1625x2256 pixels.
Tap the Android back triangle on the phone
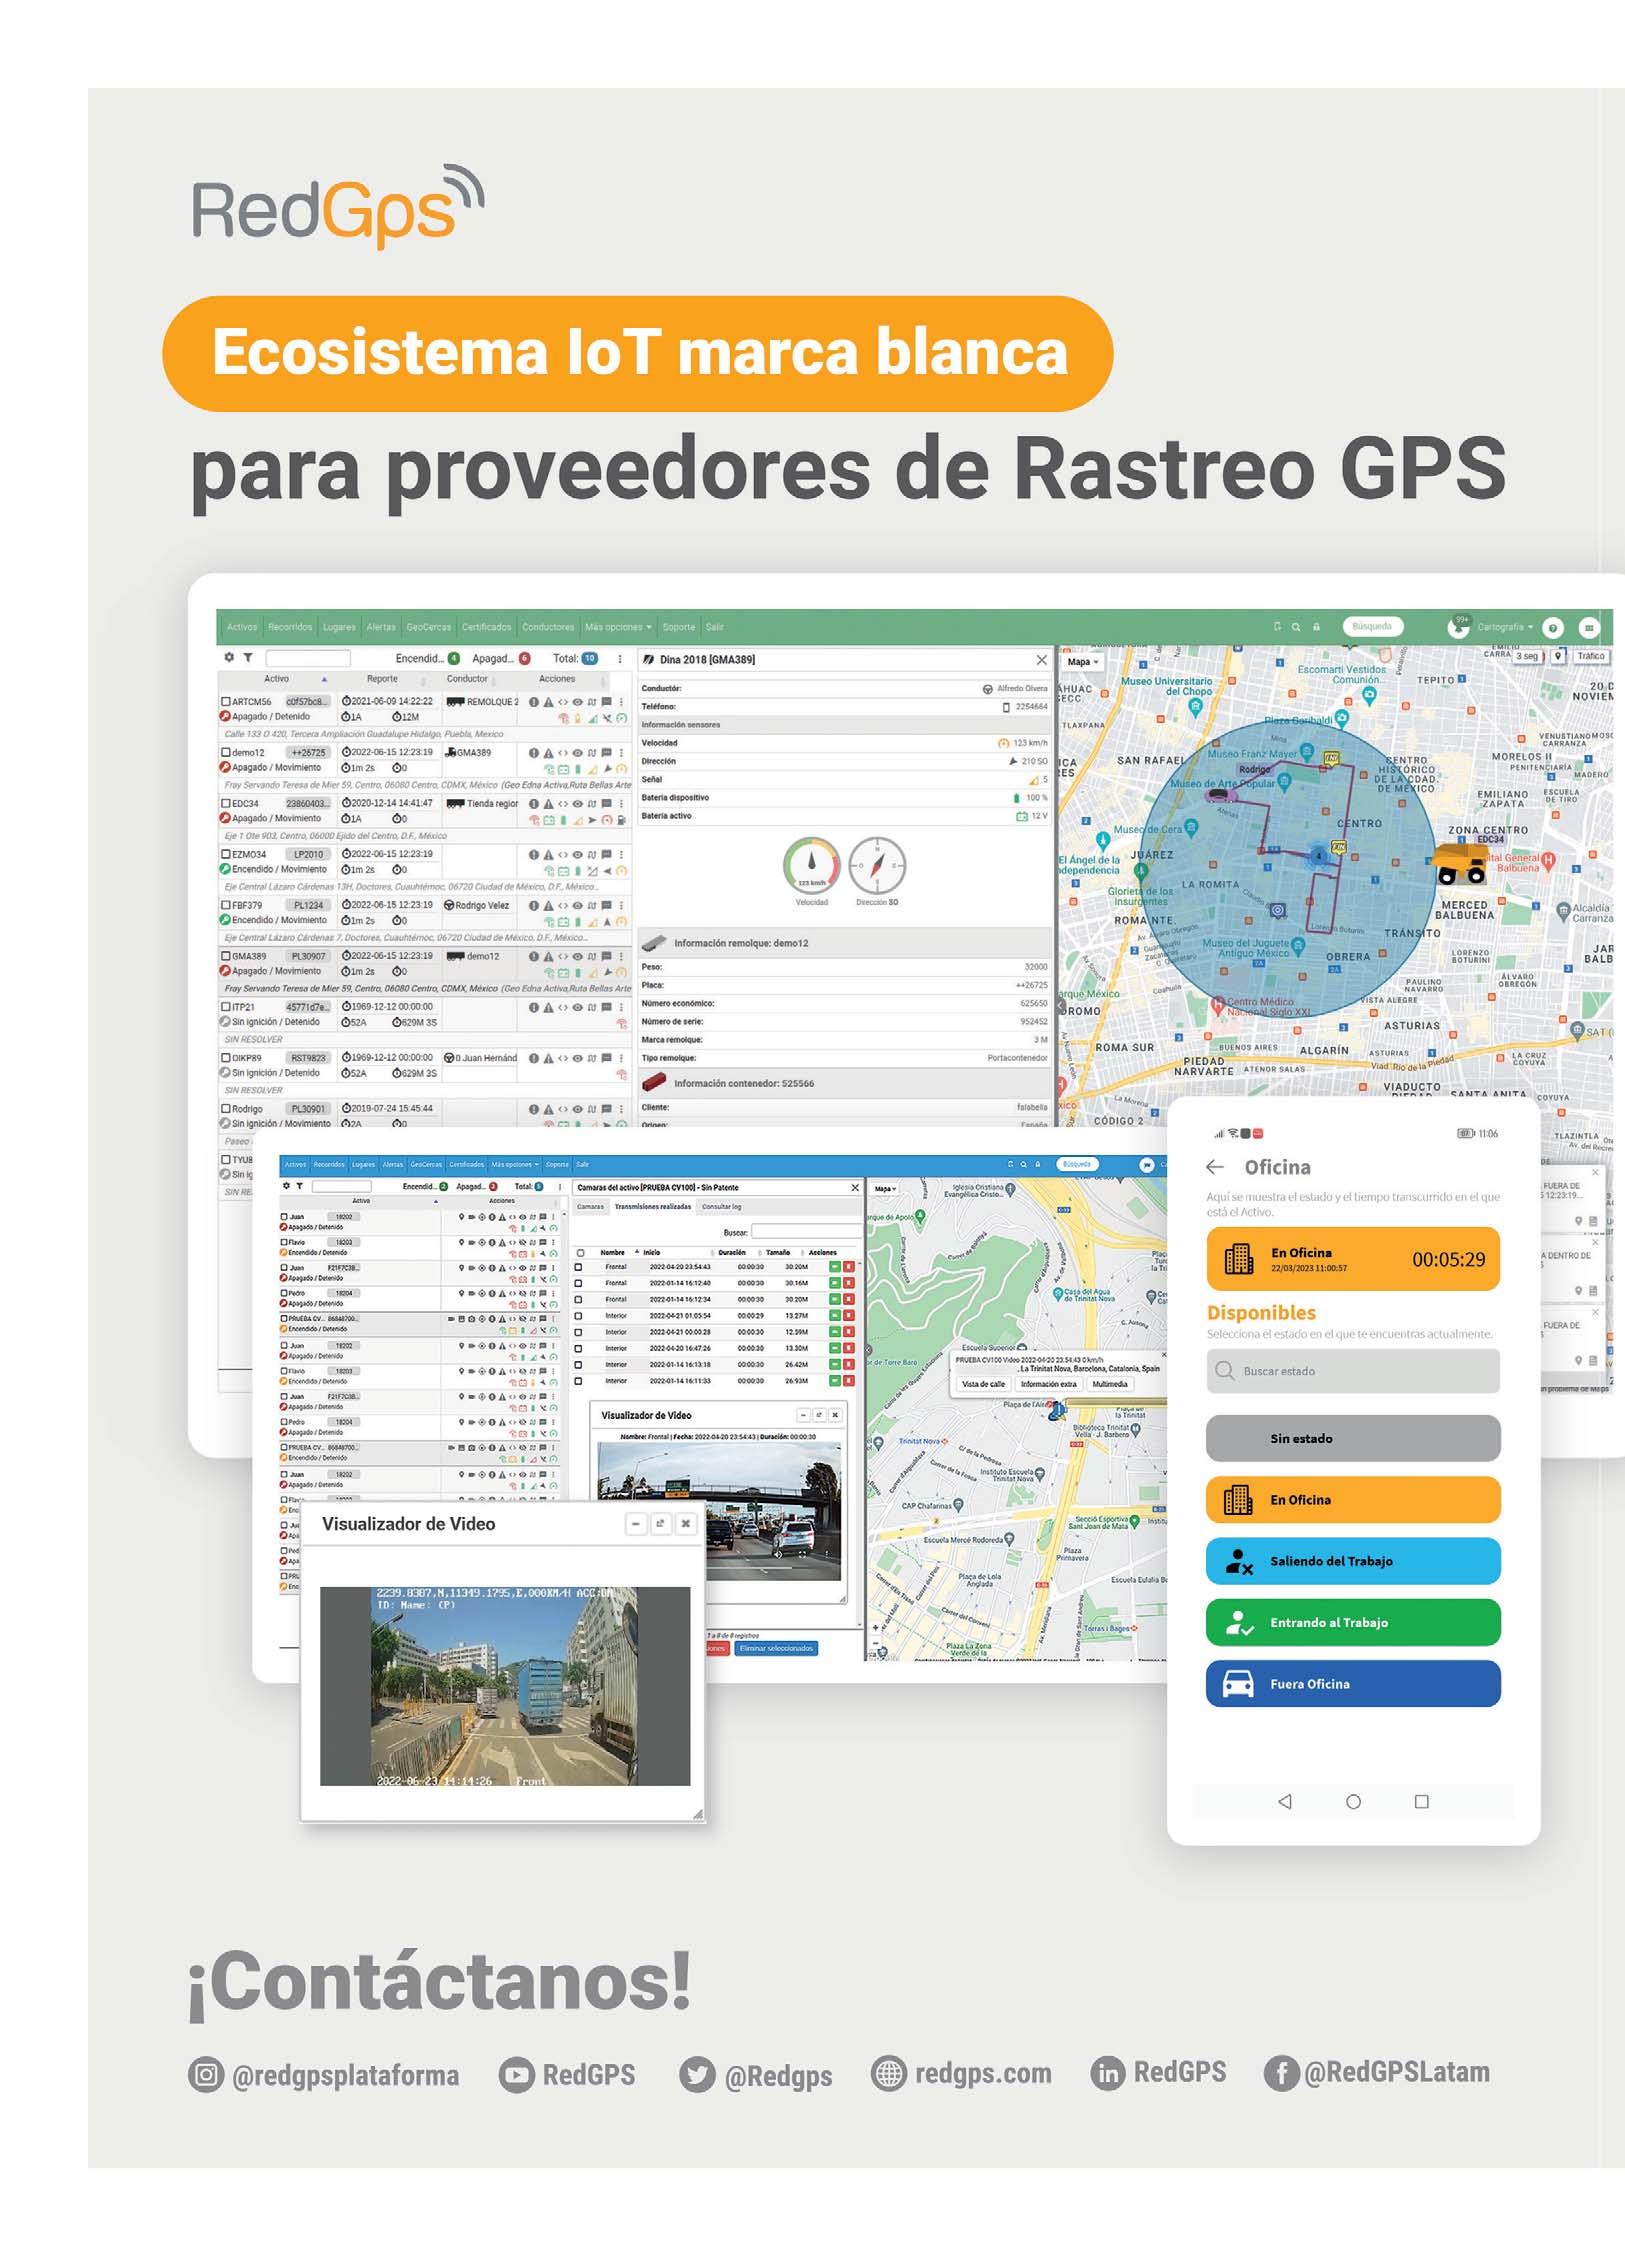1285,1802
